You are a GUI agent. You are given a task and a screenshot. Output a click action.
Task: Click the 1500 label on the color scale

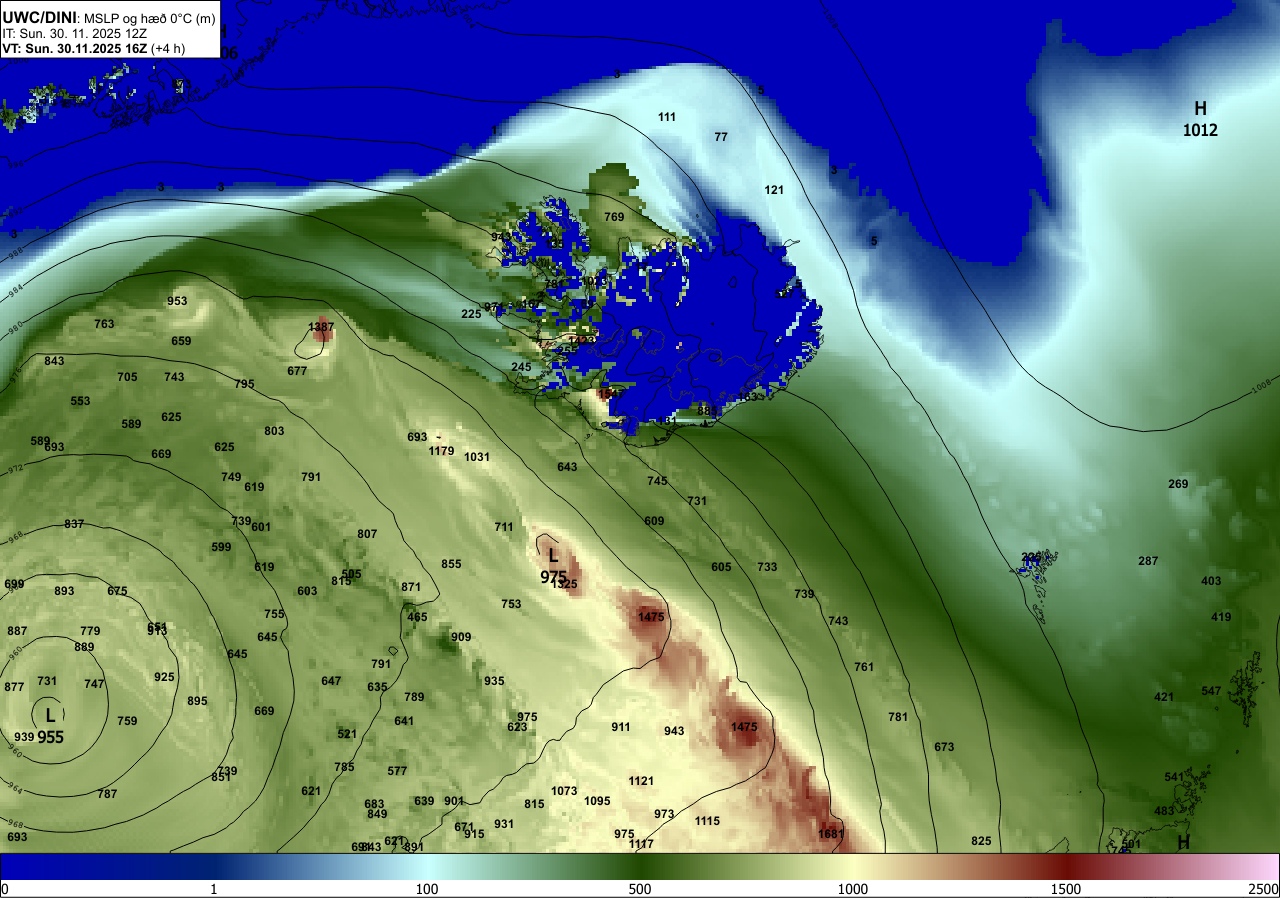(x=1066, y=889)
